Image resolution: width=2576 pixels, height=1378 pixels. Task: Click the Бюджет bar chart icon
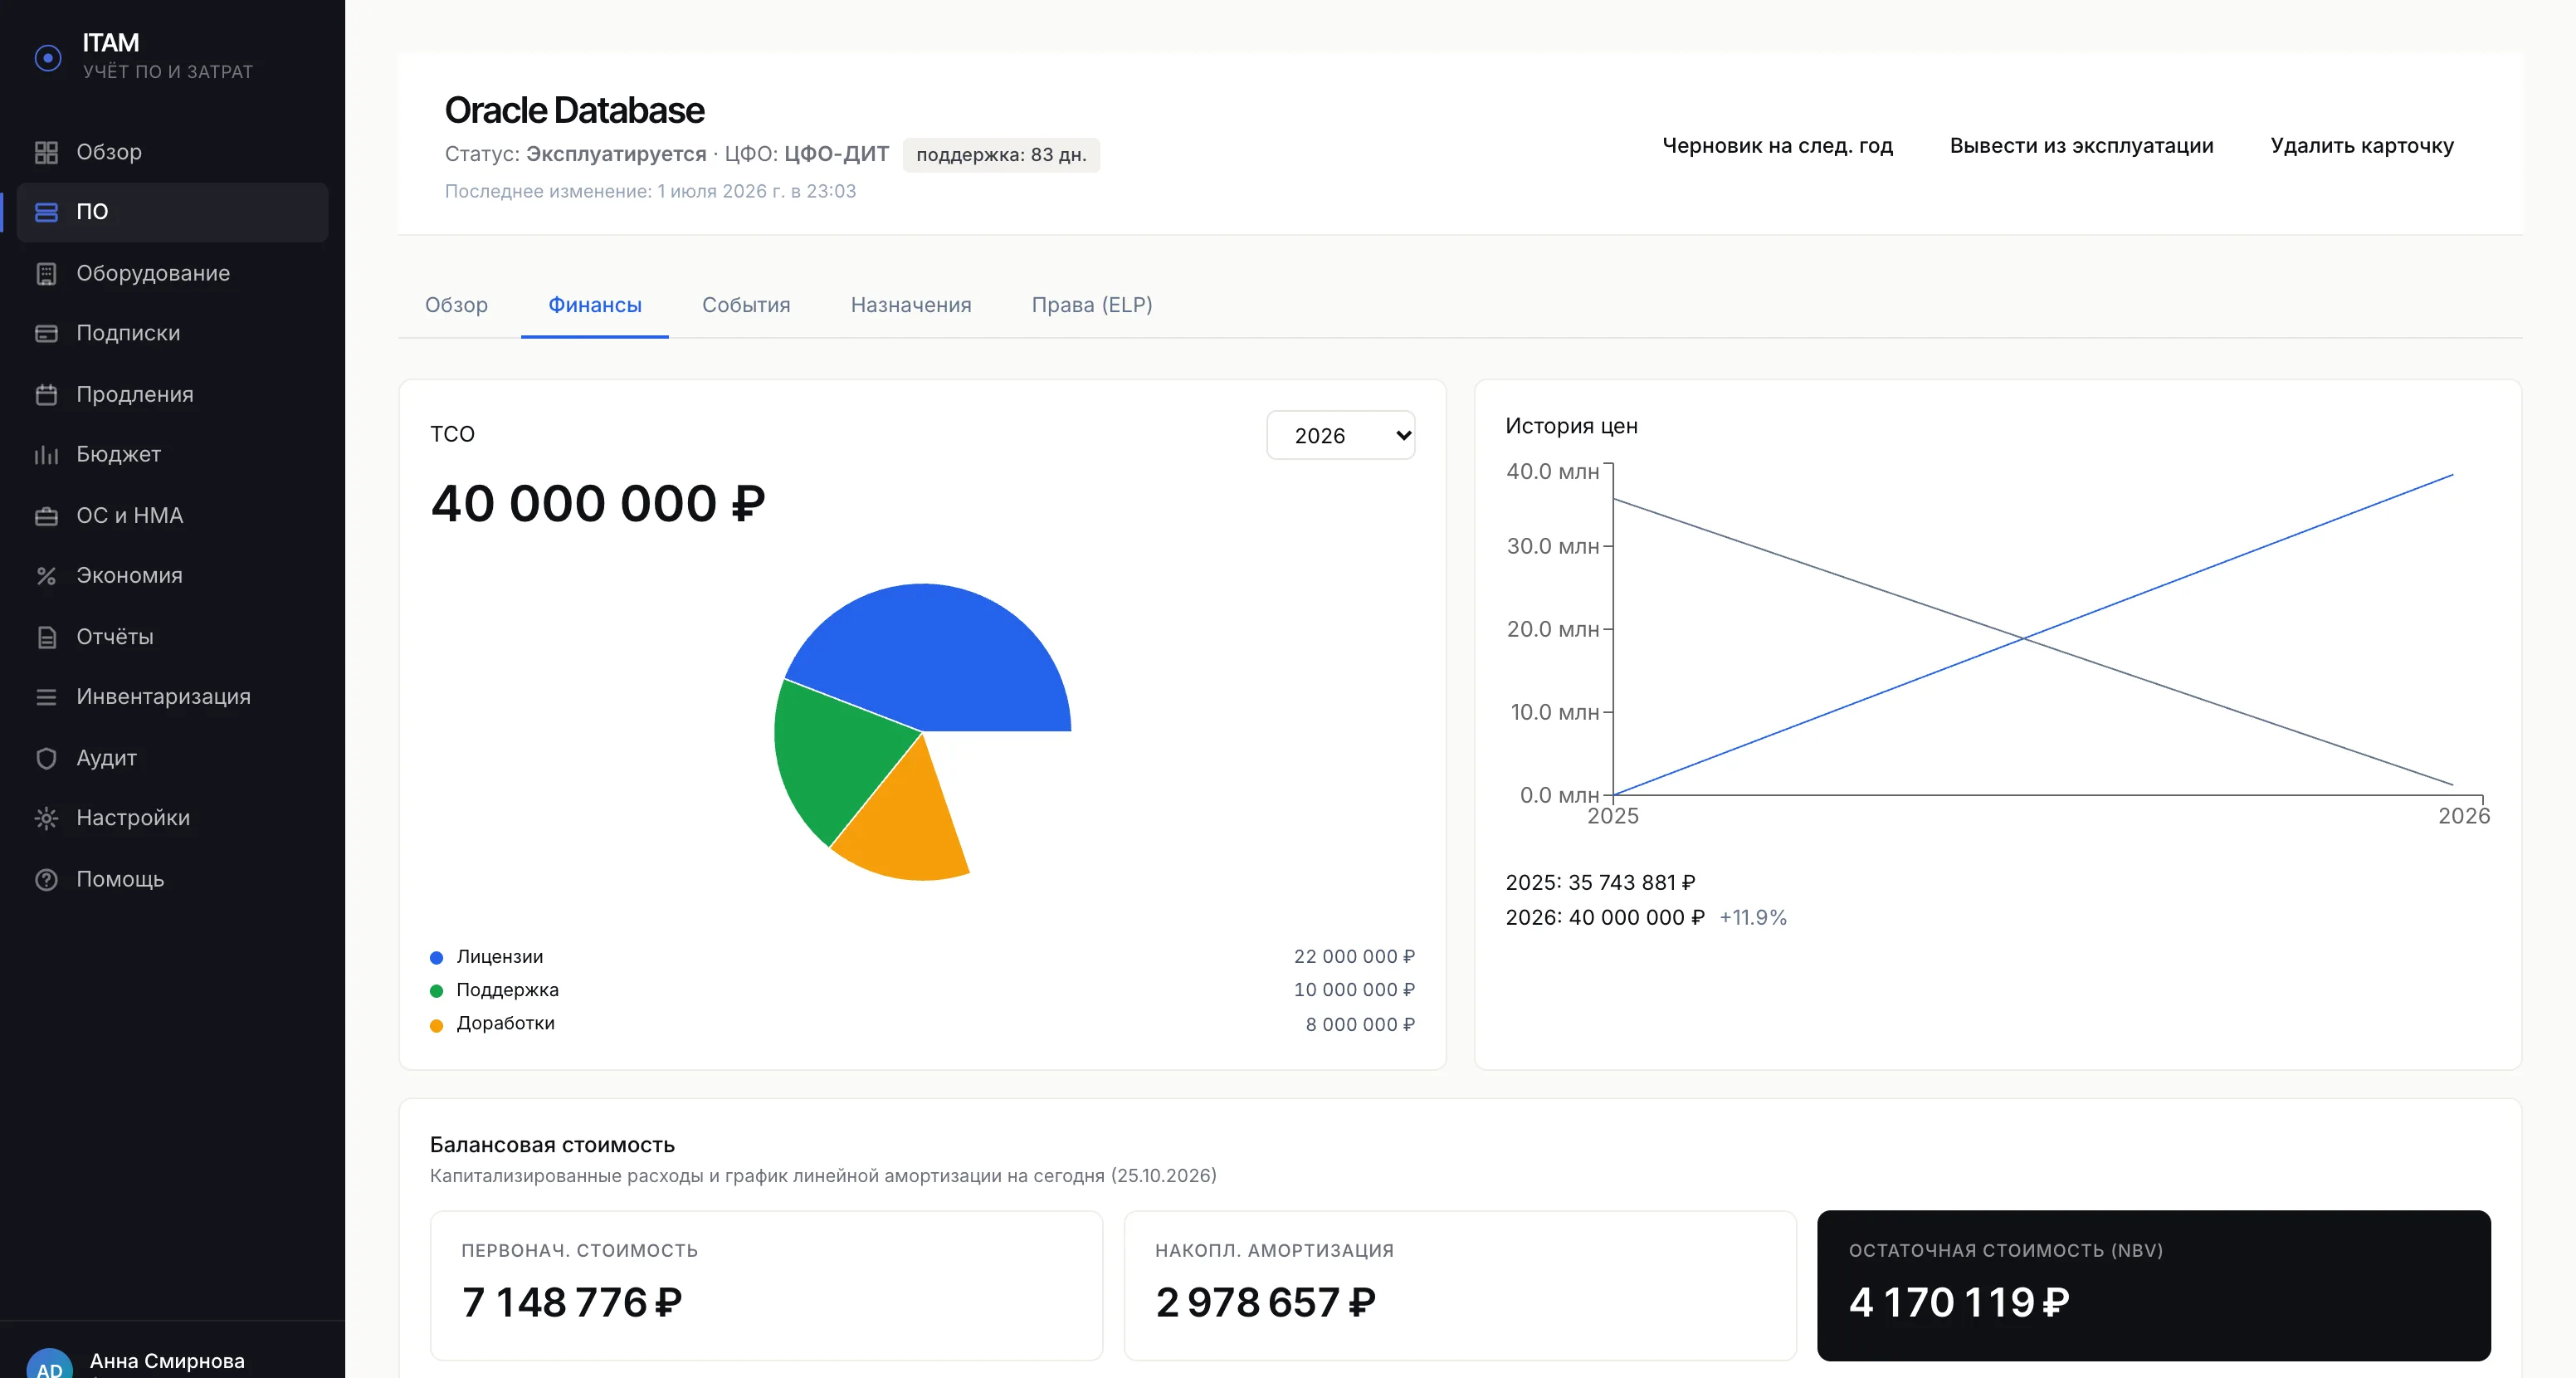tap(46, 454)
